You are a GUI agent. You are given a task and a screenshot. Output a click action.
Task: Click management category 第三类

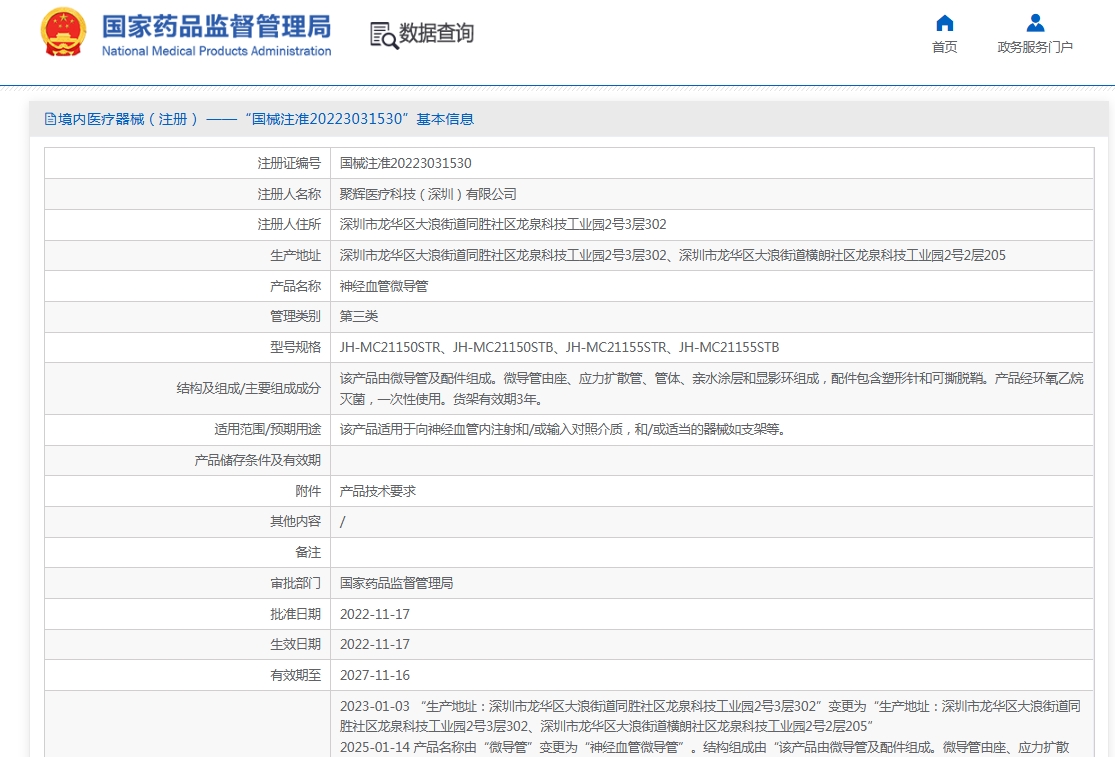(x=358, y=316)
